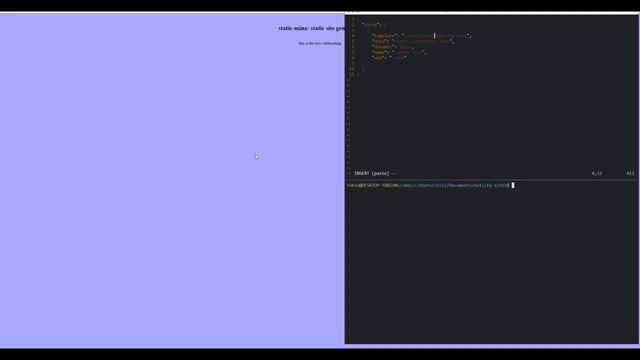Click the '-- INSERT (paste) --' vim status text

point(372,173)
